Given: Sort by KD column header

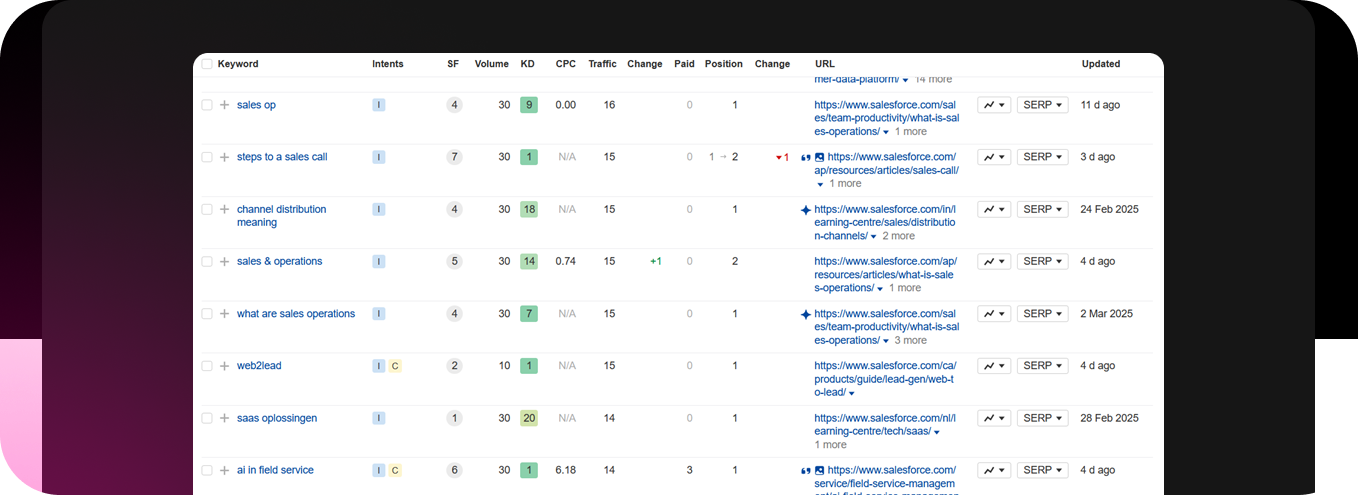Looking at the screenshot, I should point(527,64).
